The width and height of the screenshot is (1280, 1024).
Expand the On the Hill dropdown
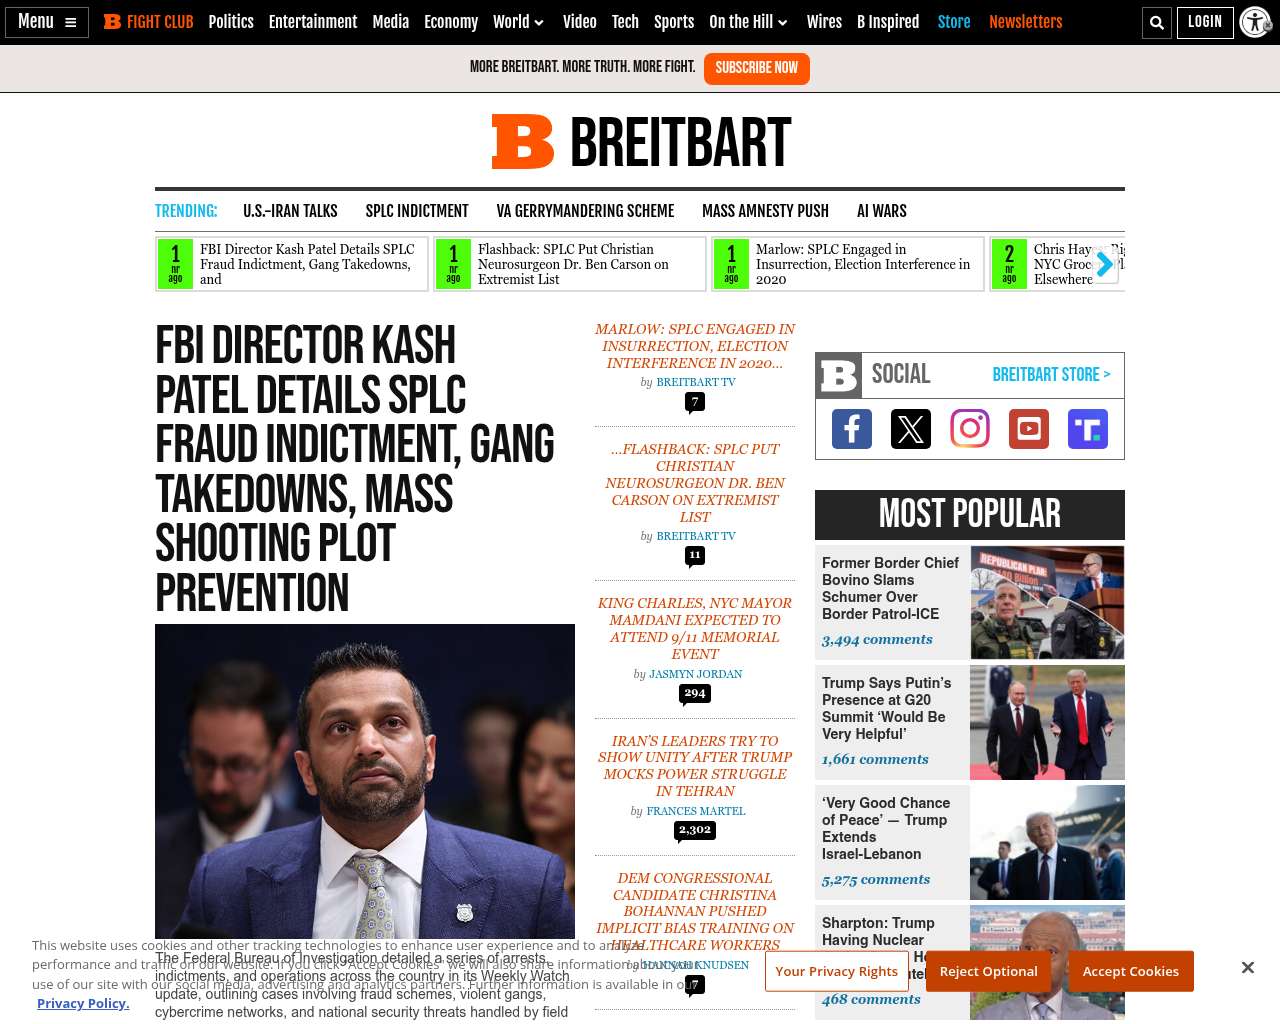(x=748, y=22)
